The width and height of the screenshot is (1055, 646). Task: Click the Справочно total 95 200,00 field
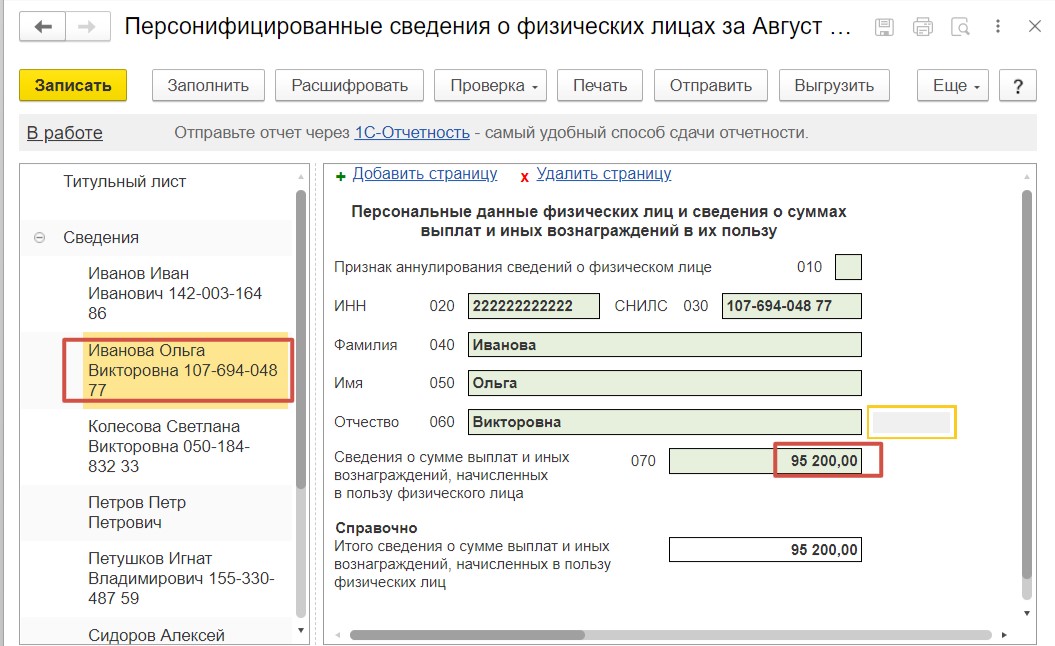765,550
